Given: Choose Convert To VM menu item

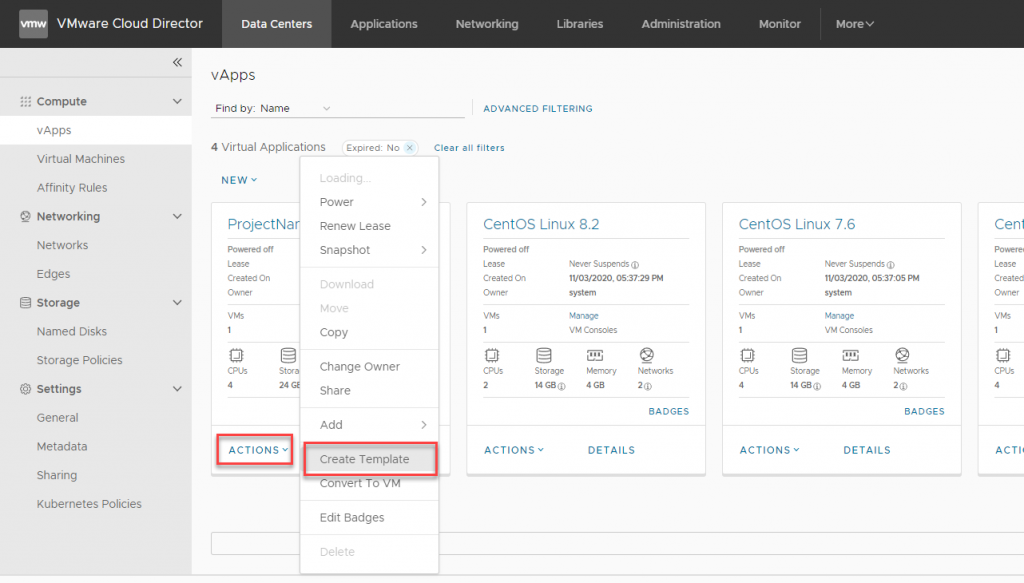Looking at the screenshot, I should (369, 484).
